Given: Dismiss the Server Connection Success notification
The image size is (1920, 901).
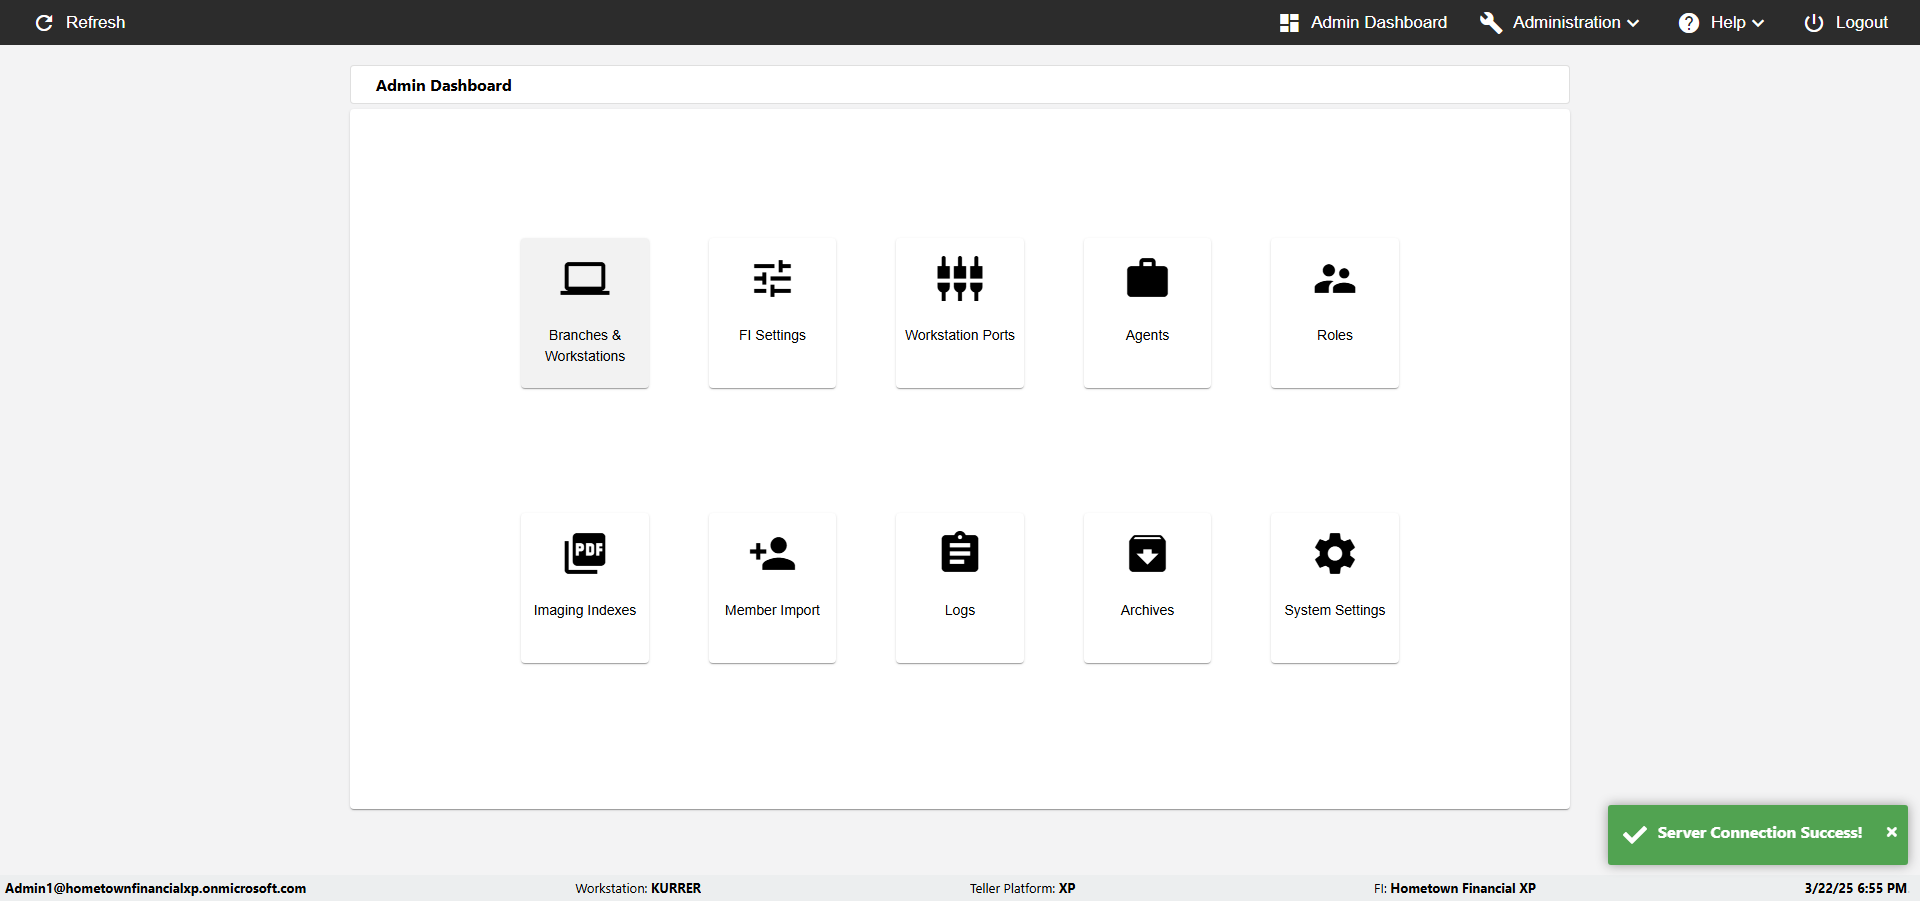Looking at the screenshot, I should click(1892, 832).
